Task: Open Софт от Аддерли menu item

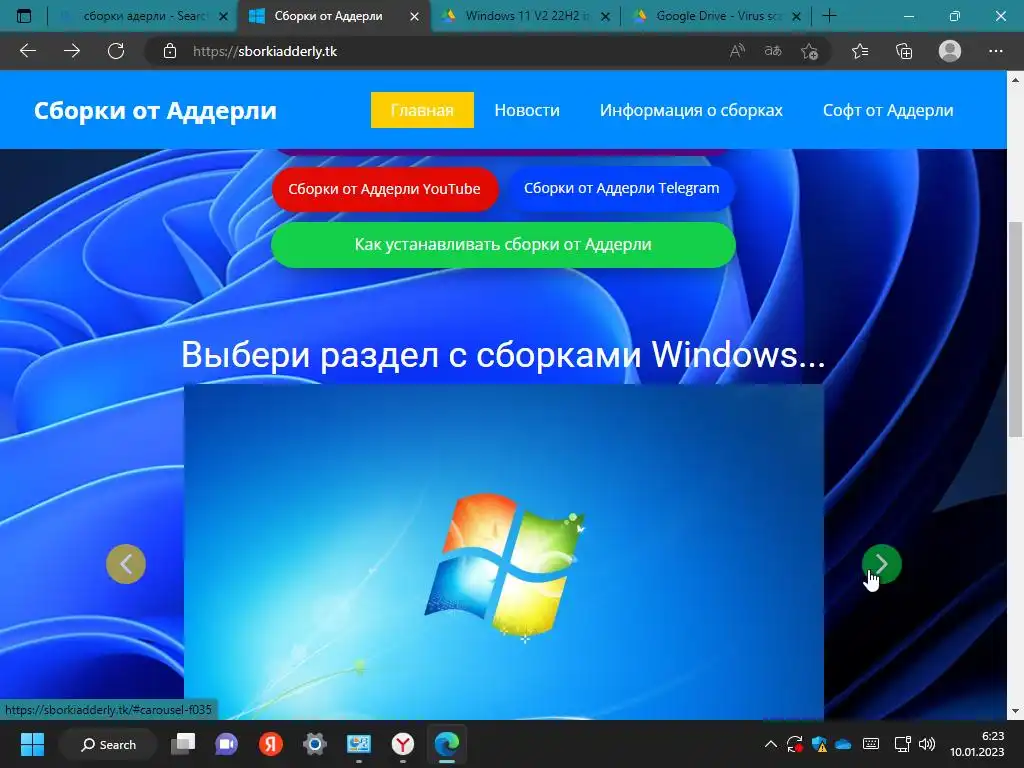Action: pyautogui.click(x=888, y=110)
